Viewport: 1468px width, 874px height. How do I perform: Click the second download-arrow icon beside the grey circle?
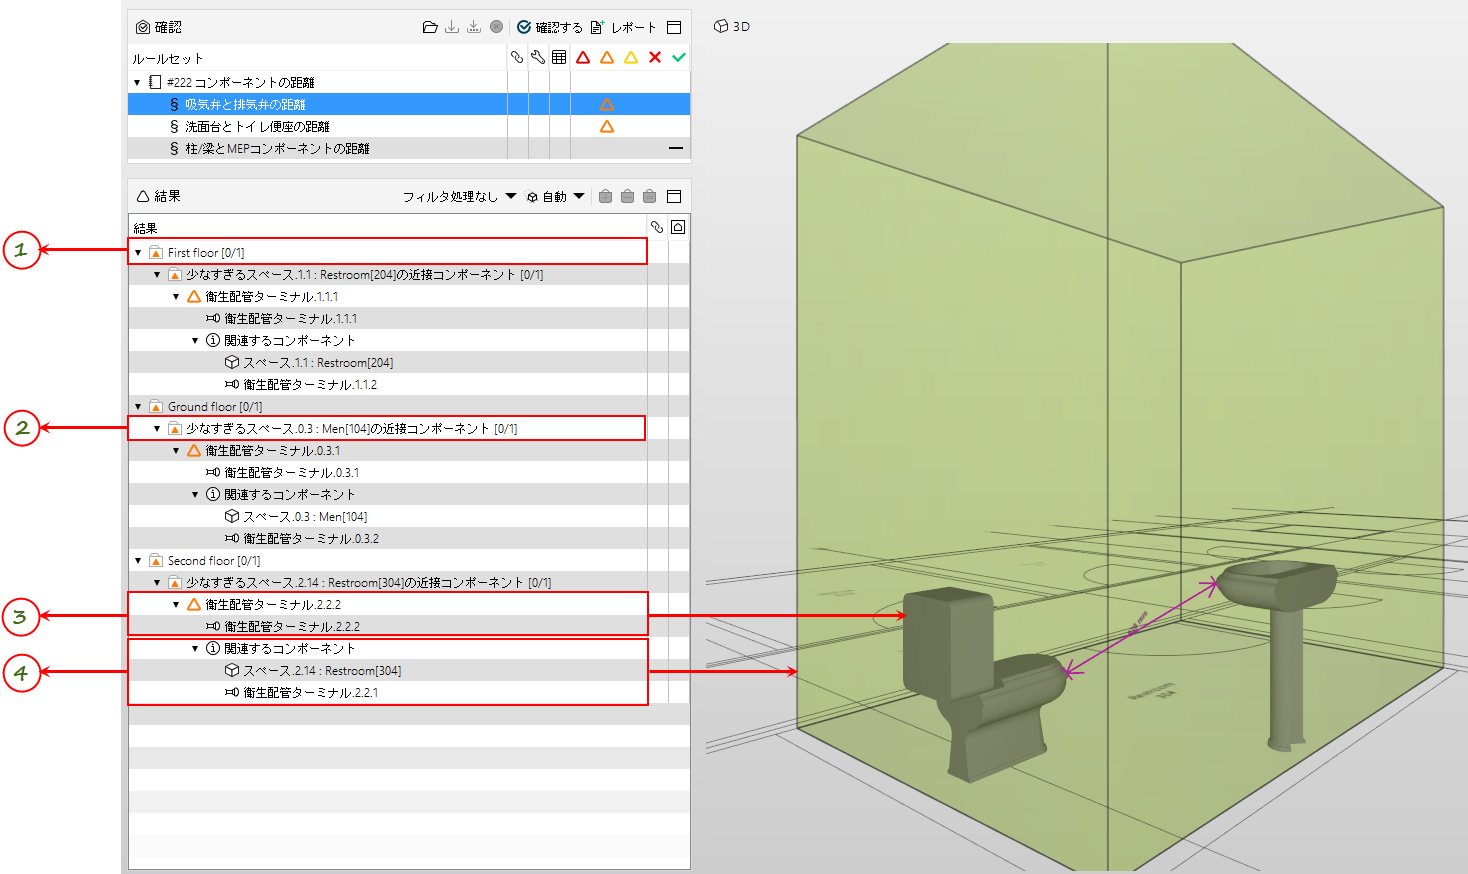(474, 27)
